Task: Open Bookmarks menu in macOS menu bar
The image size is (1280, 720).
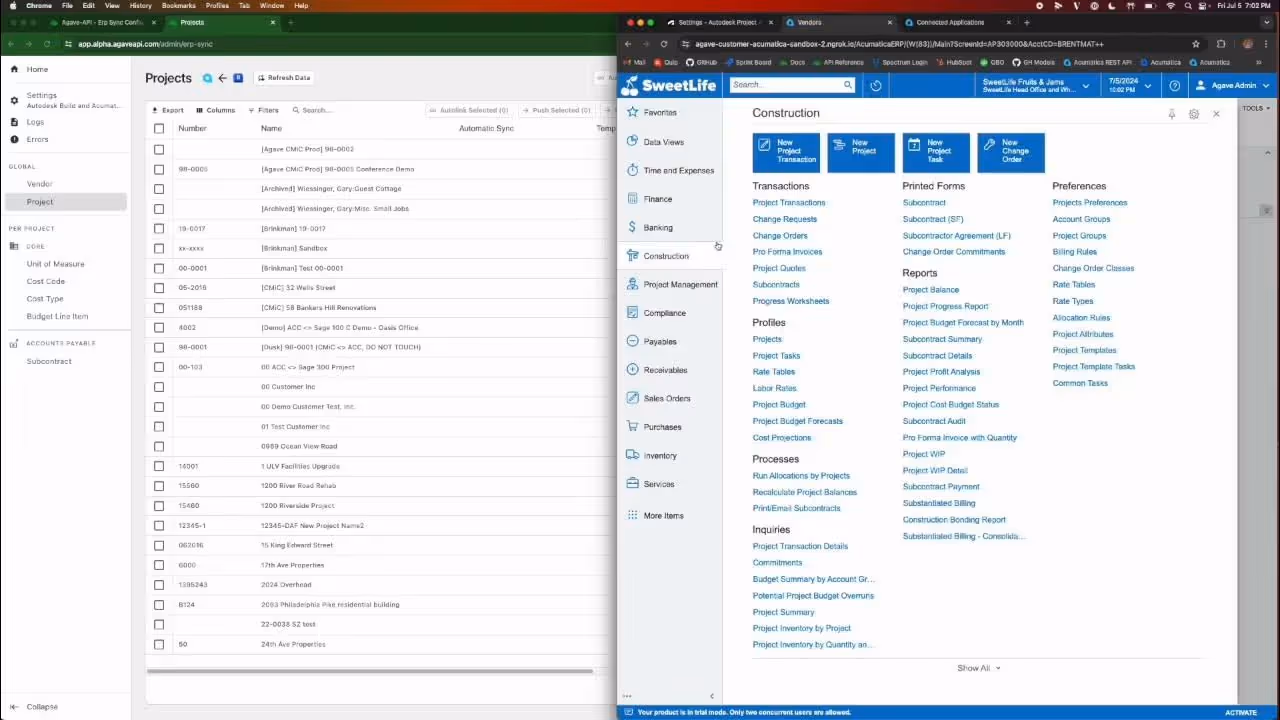Action: coord(179,6)
